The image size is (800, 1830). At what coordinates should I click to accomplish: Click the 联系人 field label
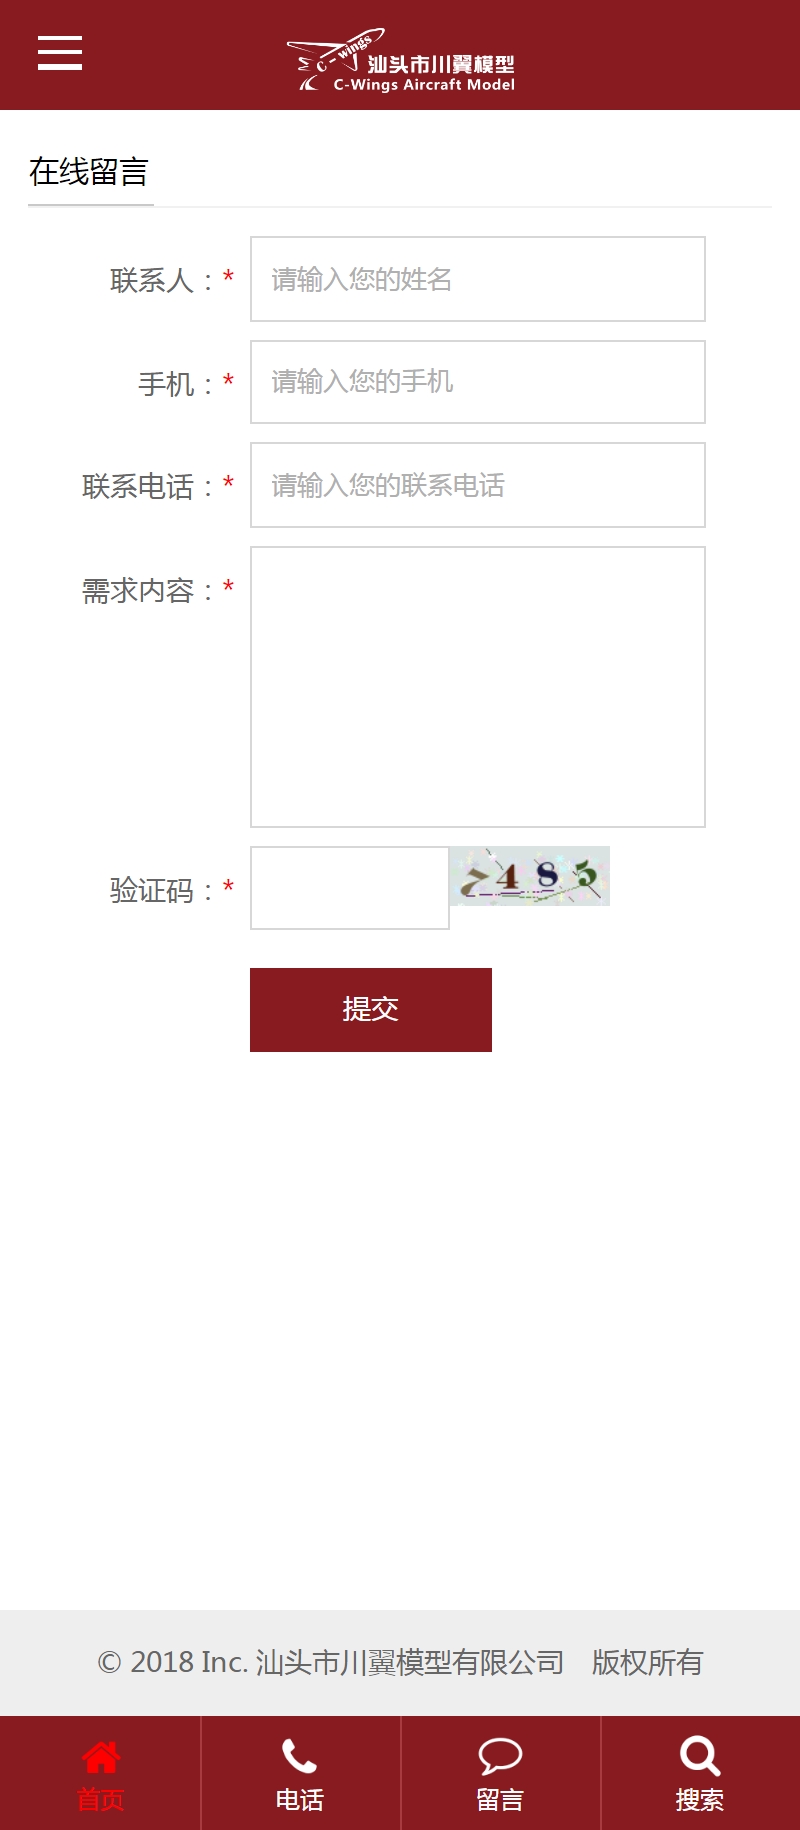click(x=152, y=280)
